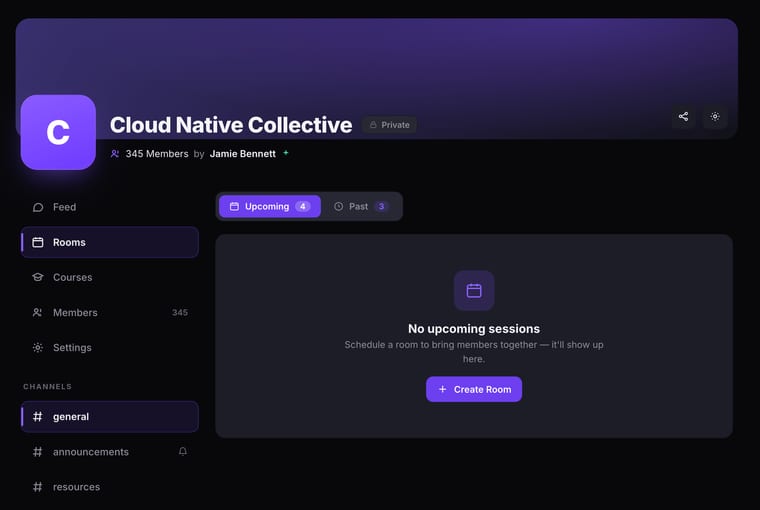
Task: Select Rooms in the sidebar
Action: pyautogui.click(x=110, y=242)
